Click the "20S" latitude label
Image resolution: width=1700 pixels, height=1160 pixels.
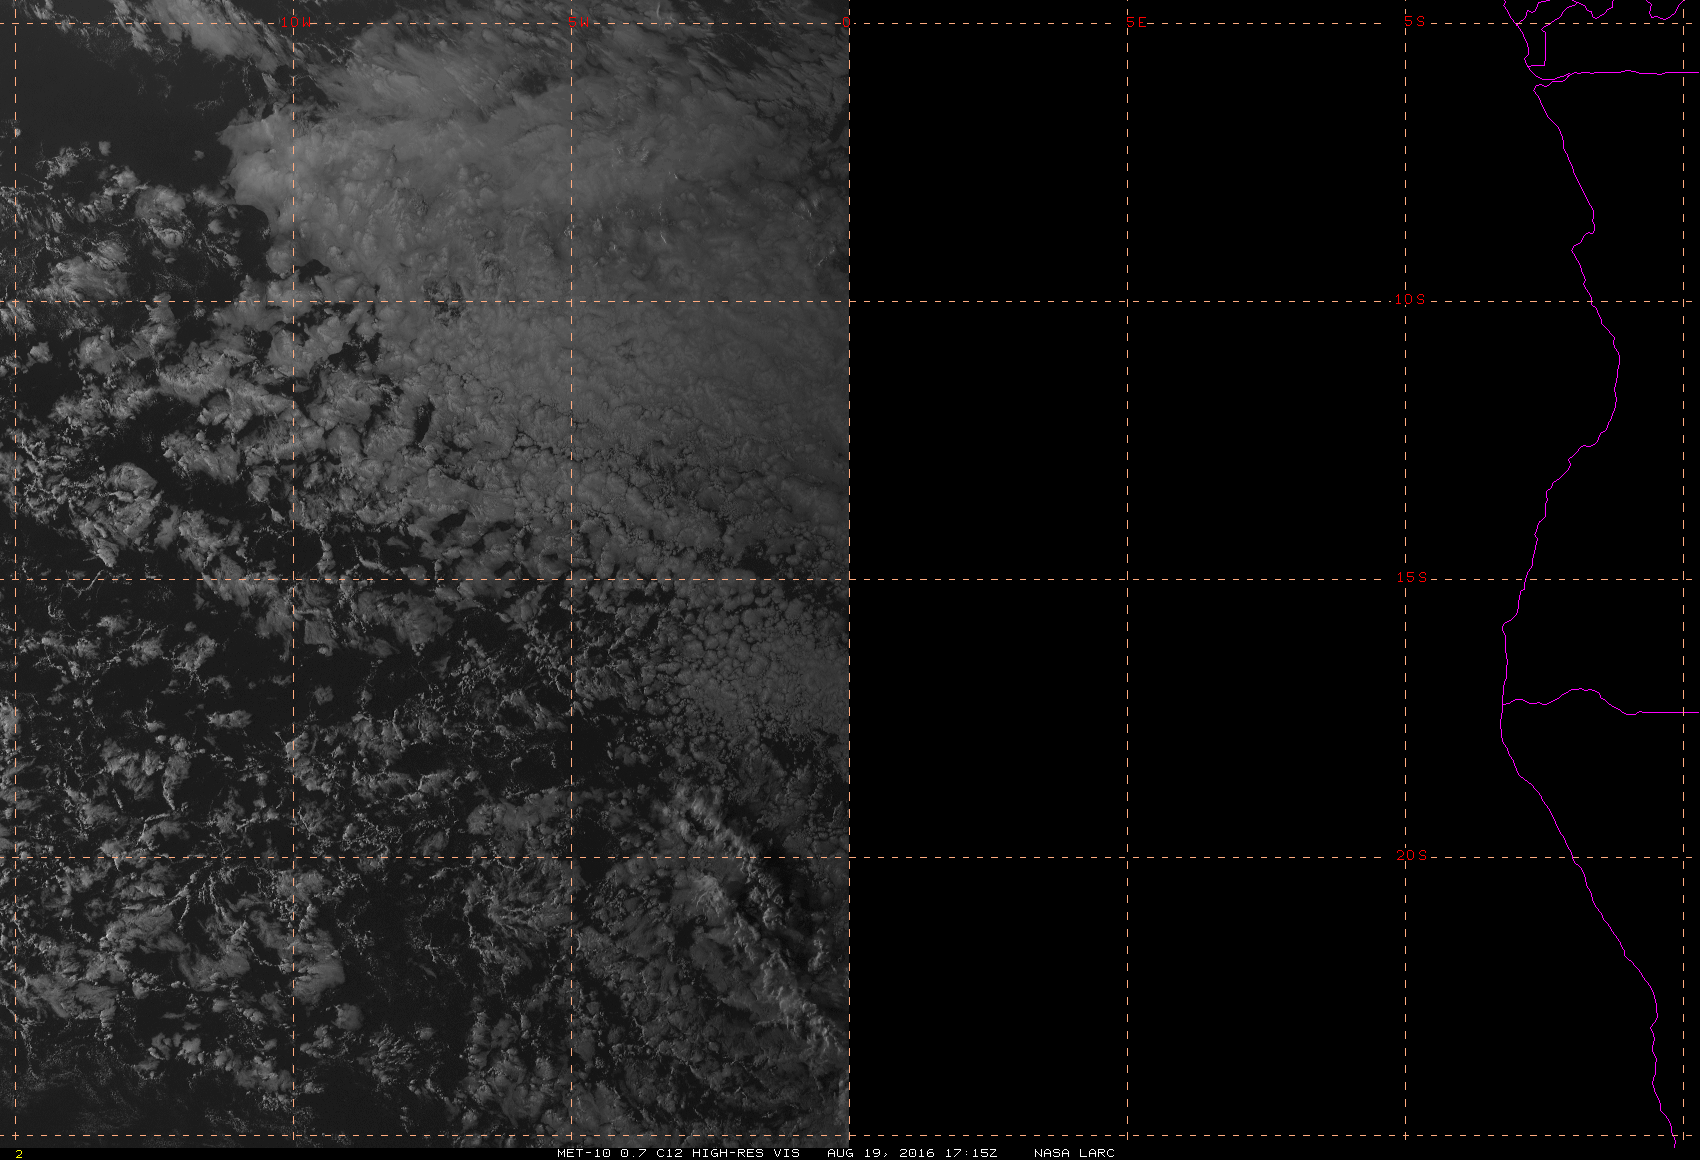point(1410,855)
